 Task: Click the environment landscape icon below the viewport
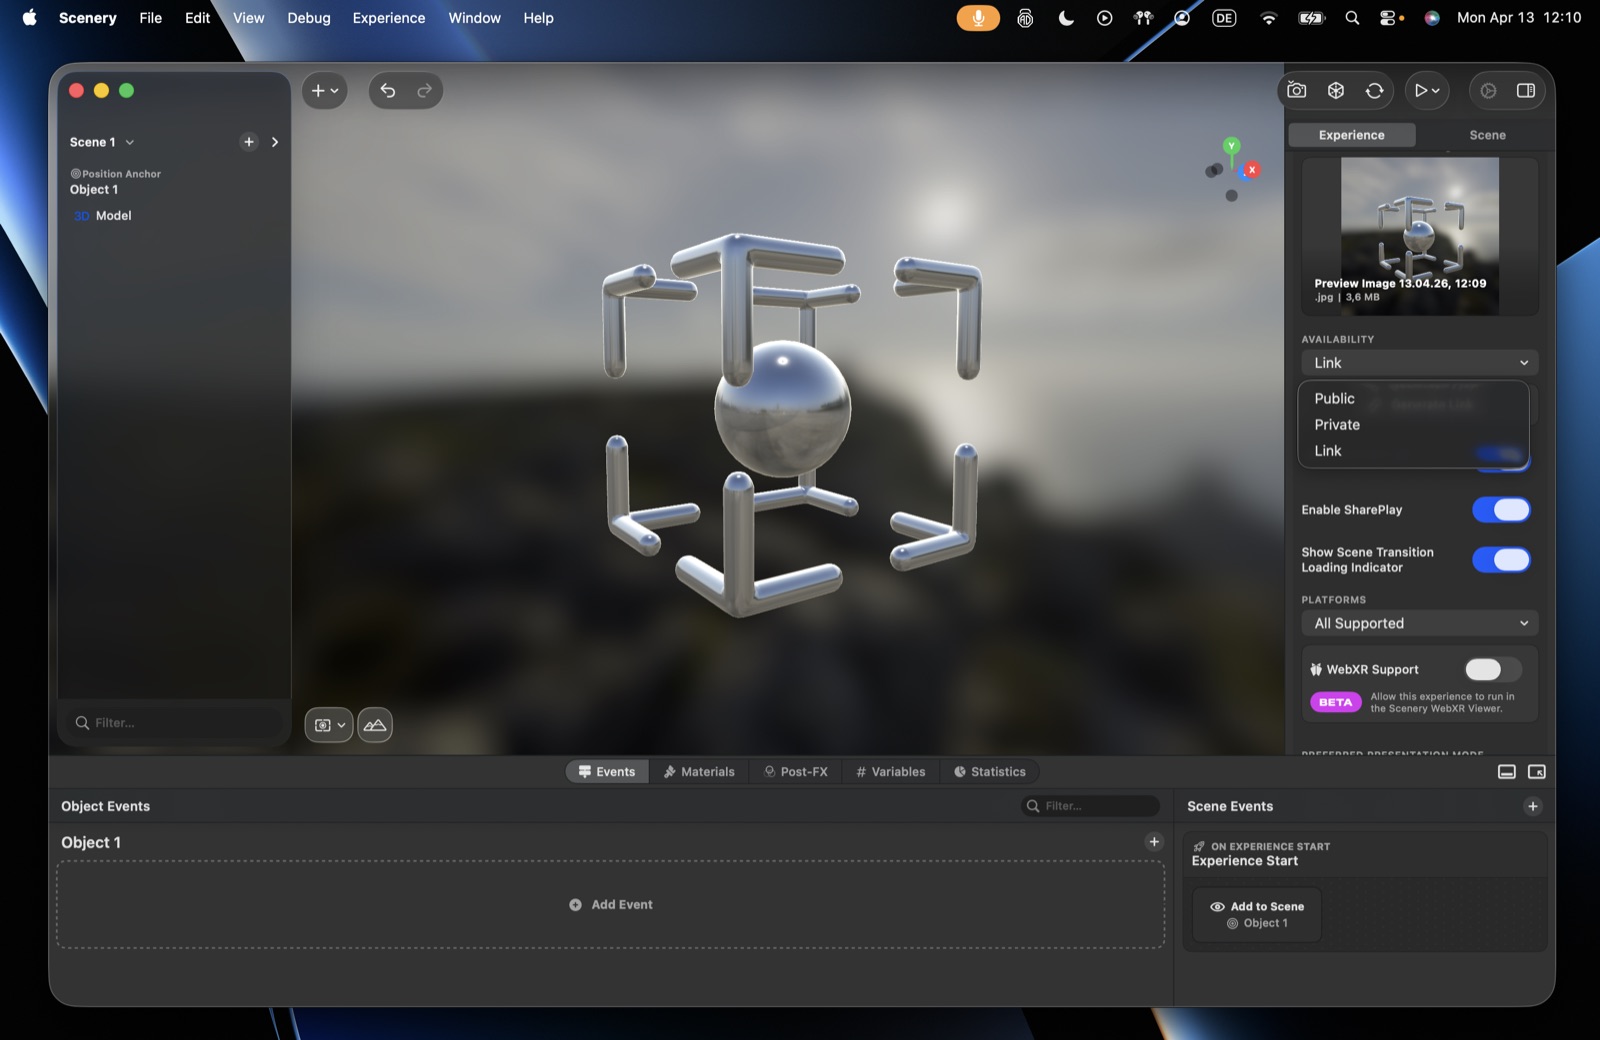point(375,725)
